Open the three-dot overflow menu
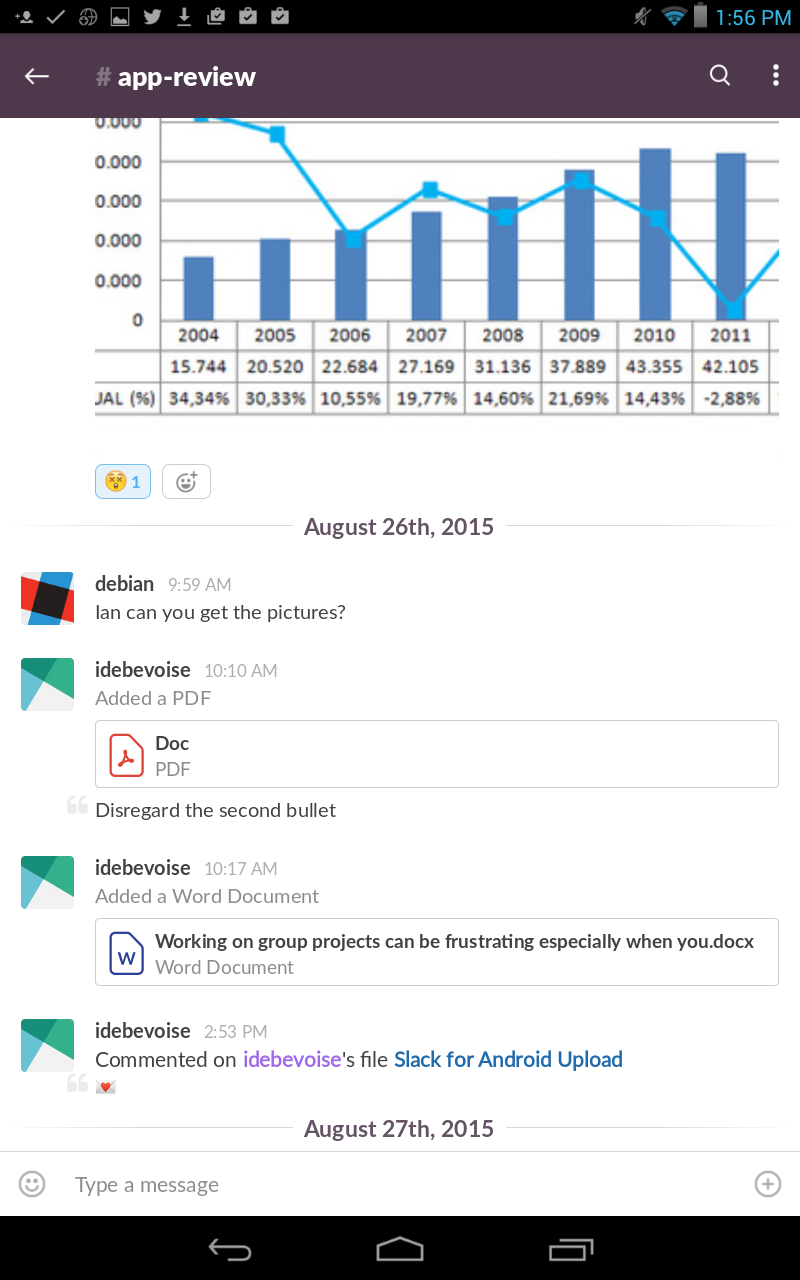 (x=776, y=76)
